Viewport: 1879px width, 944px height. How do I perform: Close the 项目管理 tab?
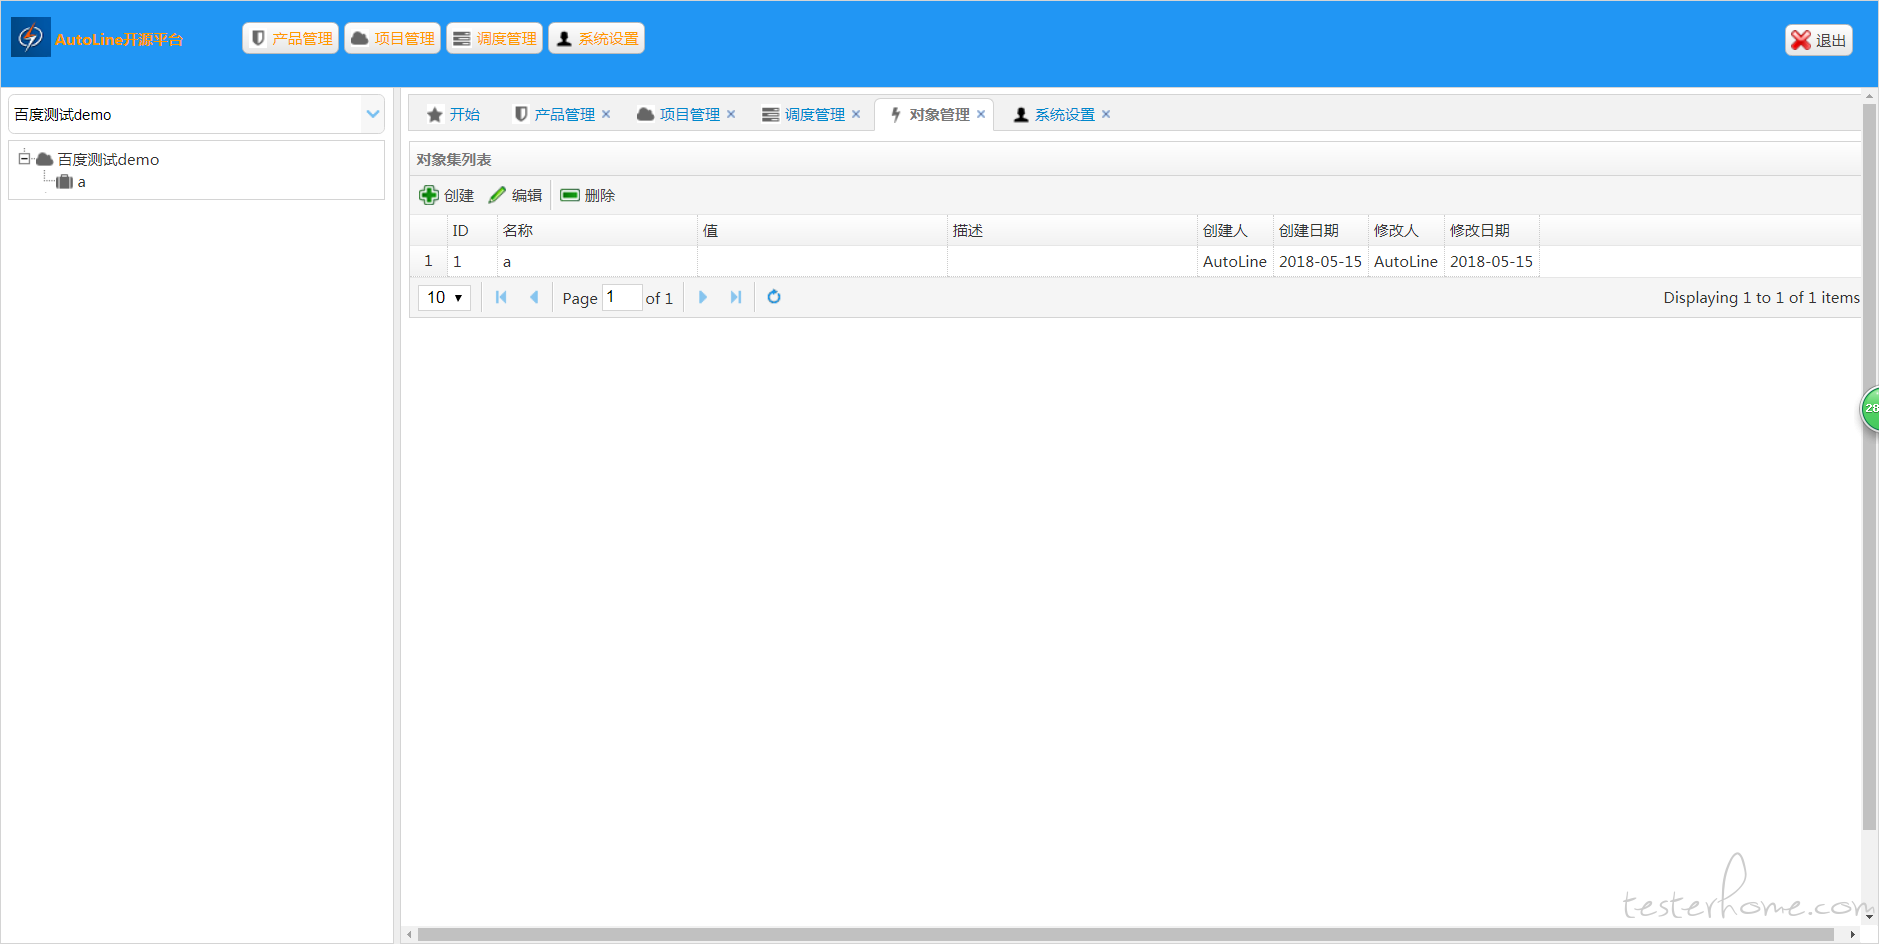tap(731, 114)
